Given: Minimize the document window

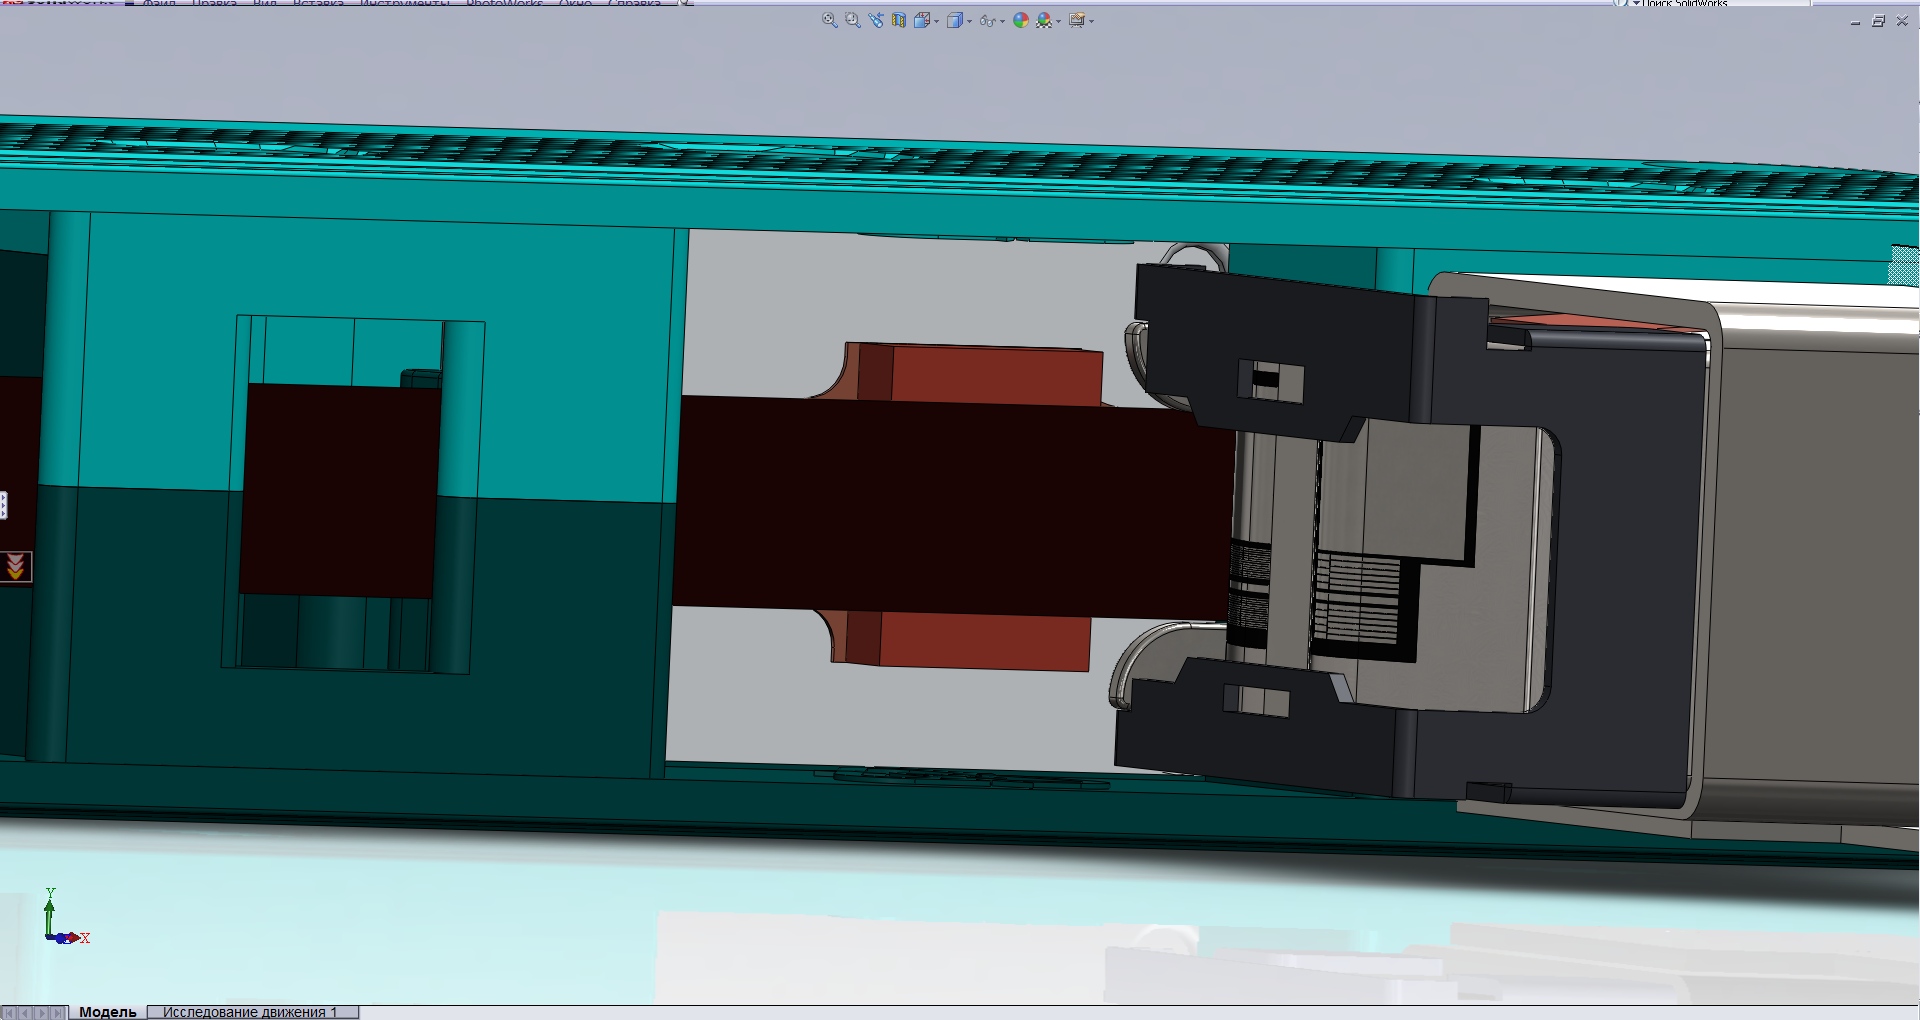Looking at the screenshot, I should point(1856,21).
